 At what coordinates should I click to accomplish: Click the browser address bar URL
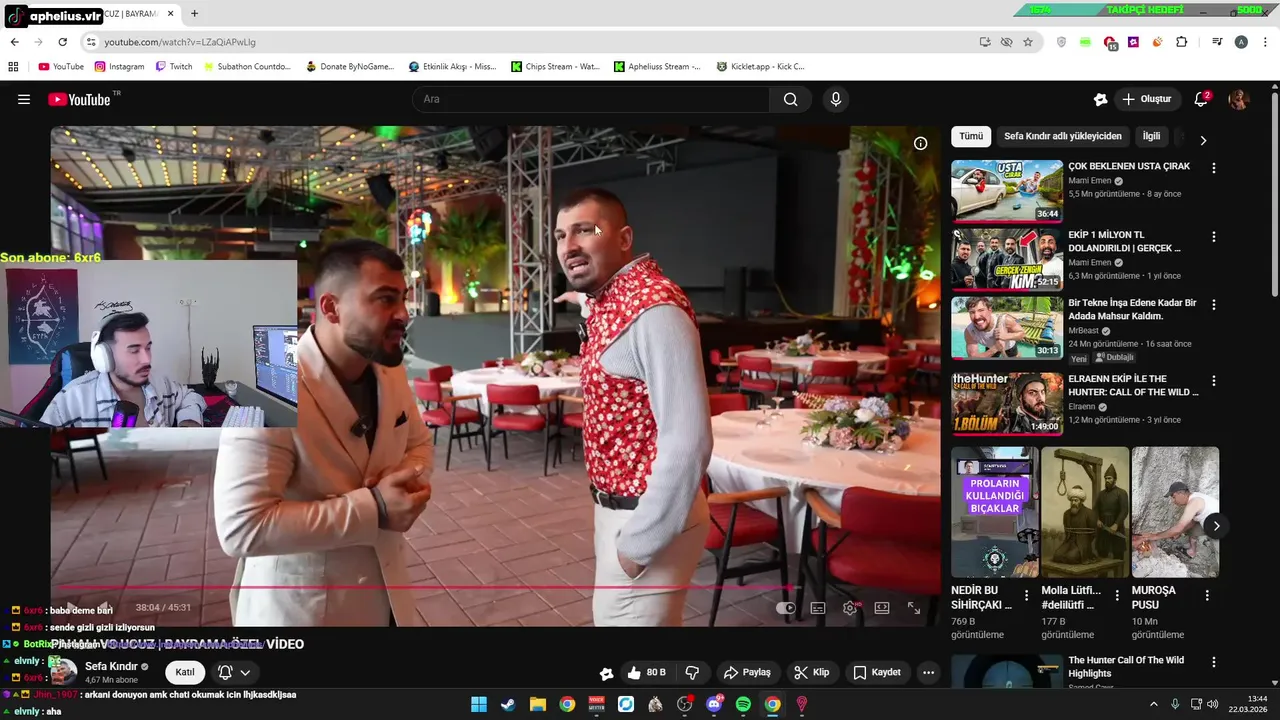pos(180,42)
